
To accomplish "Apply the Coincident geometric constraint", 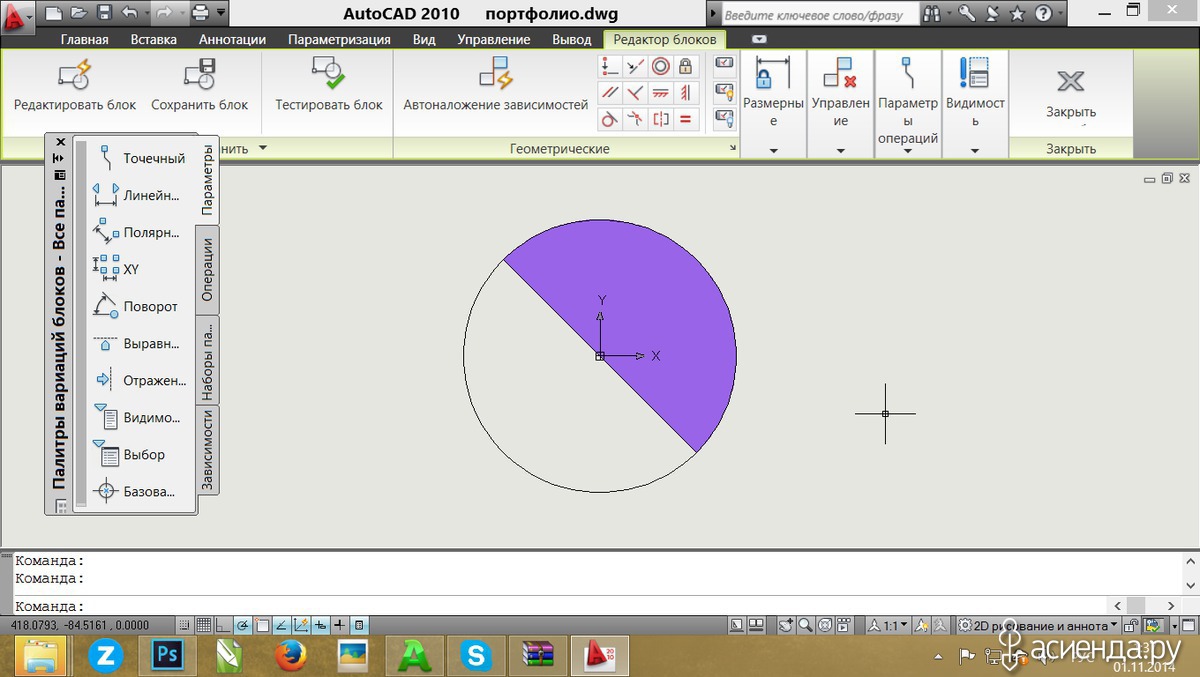I will tap(610, 67).
